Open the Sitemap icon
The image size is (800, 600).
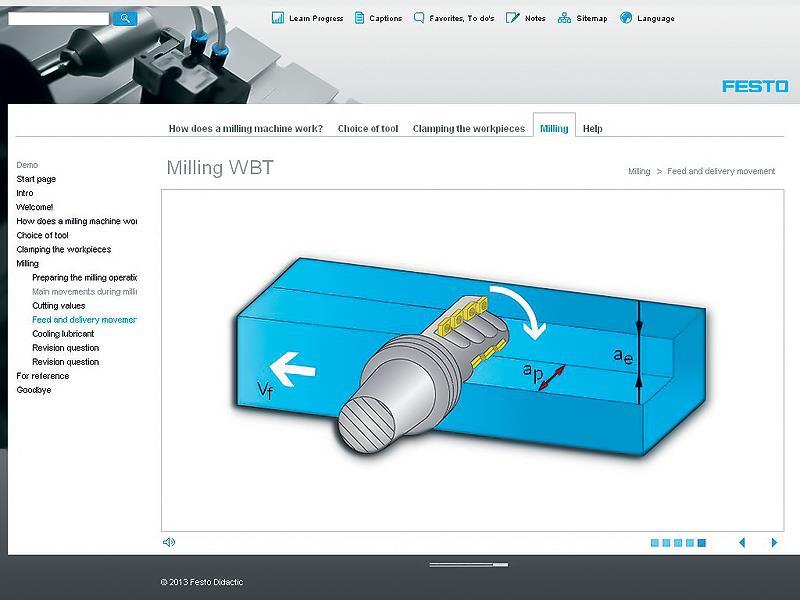tap(564, 18)
